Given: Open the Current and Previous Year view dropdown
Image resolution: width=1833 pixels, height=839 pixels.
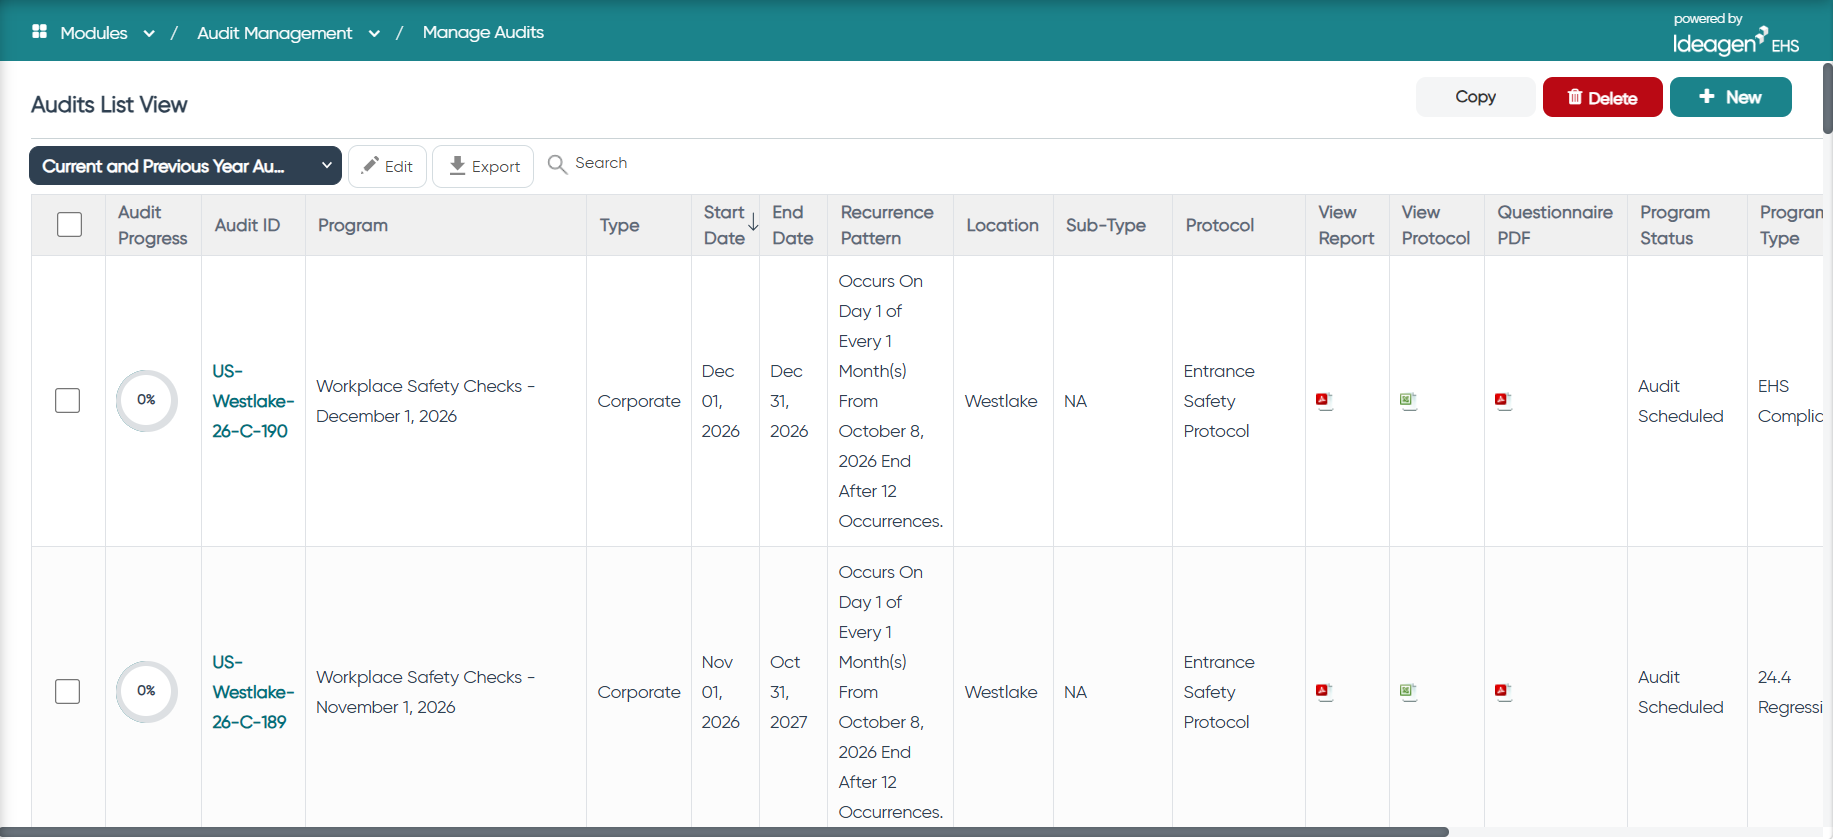Looking at the screenshot, I should point(185,166).
